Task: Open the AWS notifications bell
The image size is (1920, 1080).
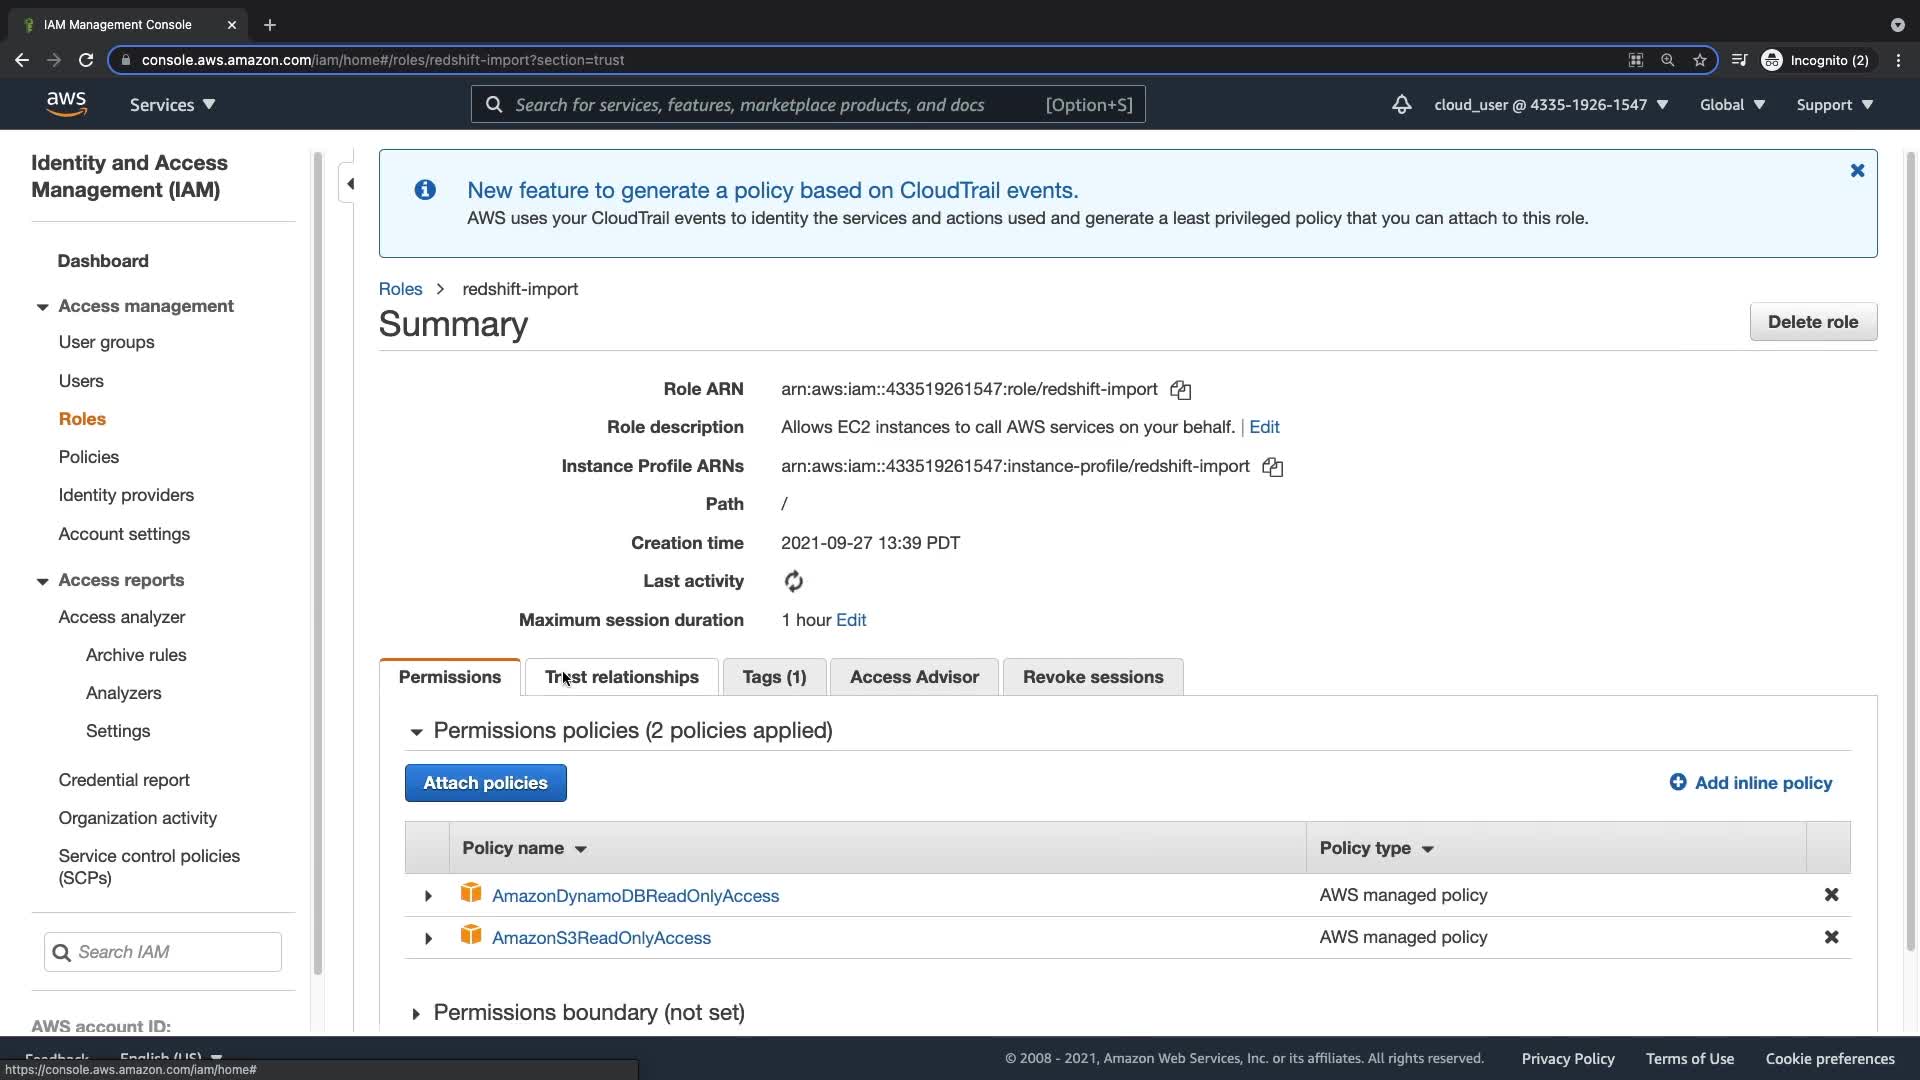Action: tap(1401, 104)
